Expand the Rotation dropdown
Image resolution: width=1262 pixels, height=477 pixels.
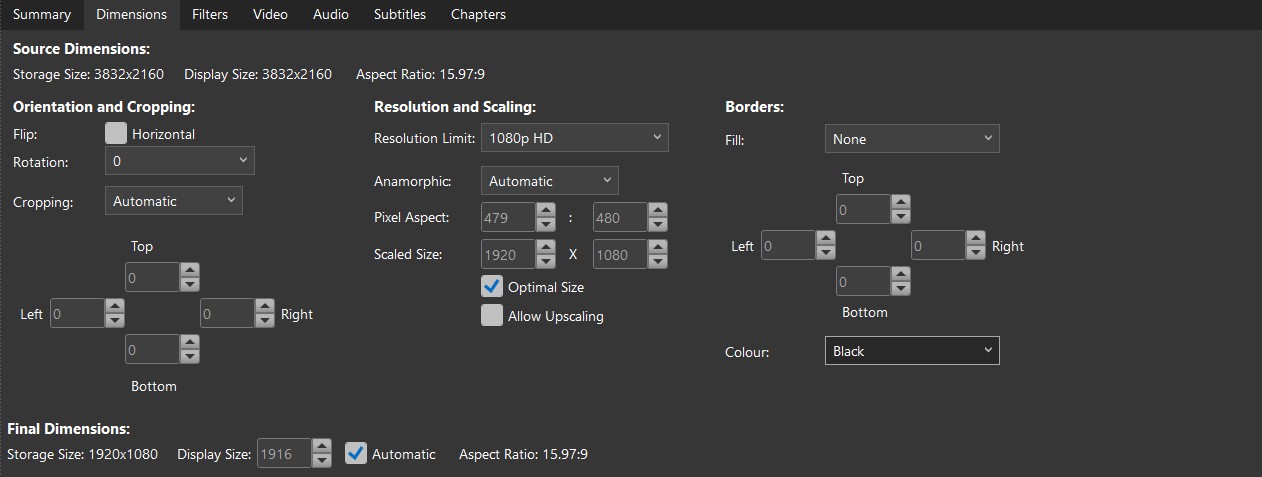click(180, 161)
